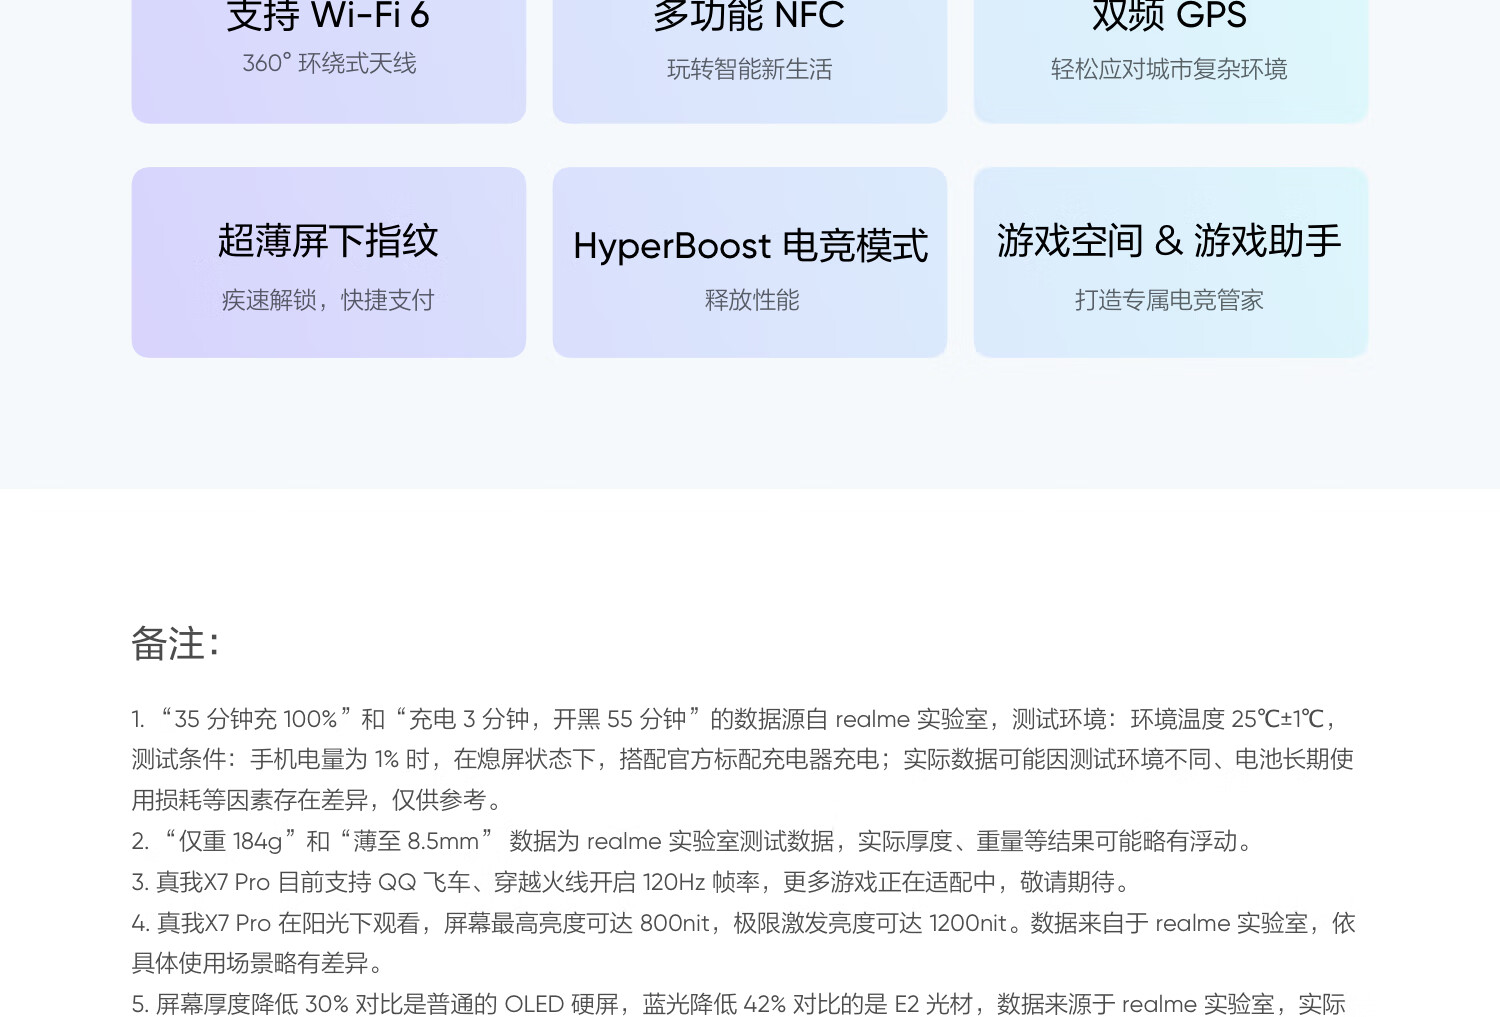Select the 超薄屏下指纹 feature card

coord(329,262)
